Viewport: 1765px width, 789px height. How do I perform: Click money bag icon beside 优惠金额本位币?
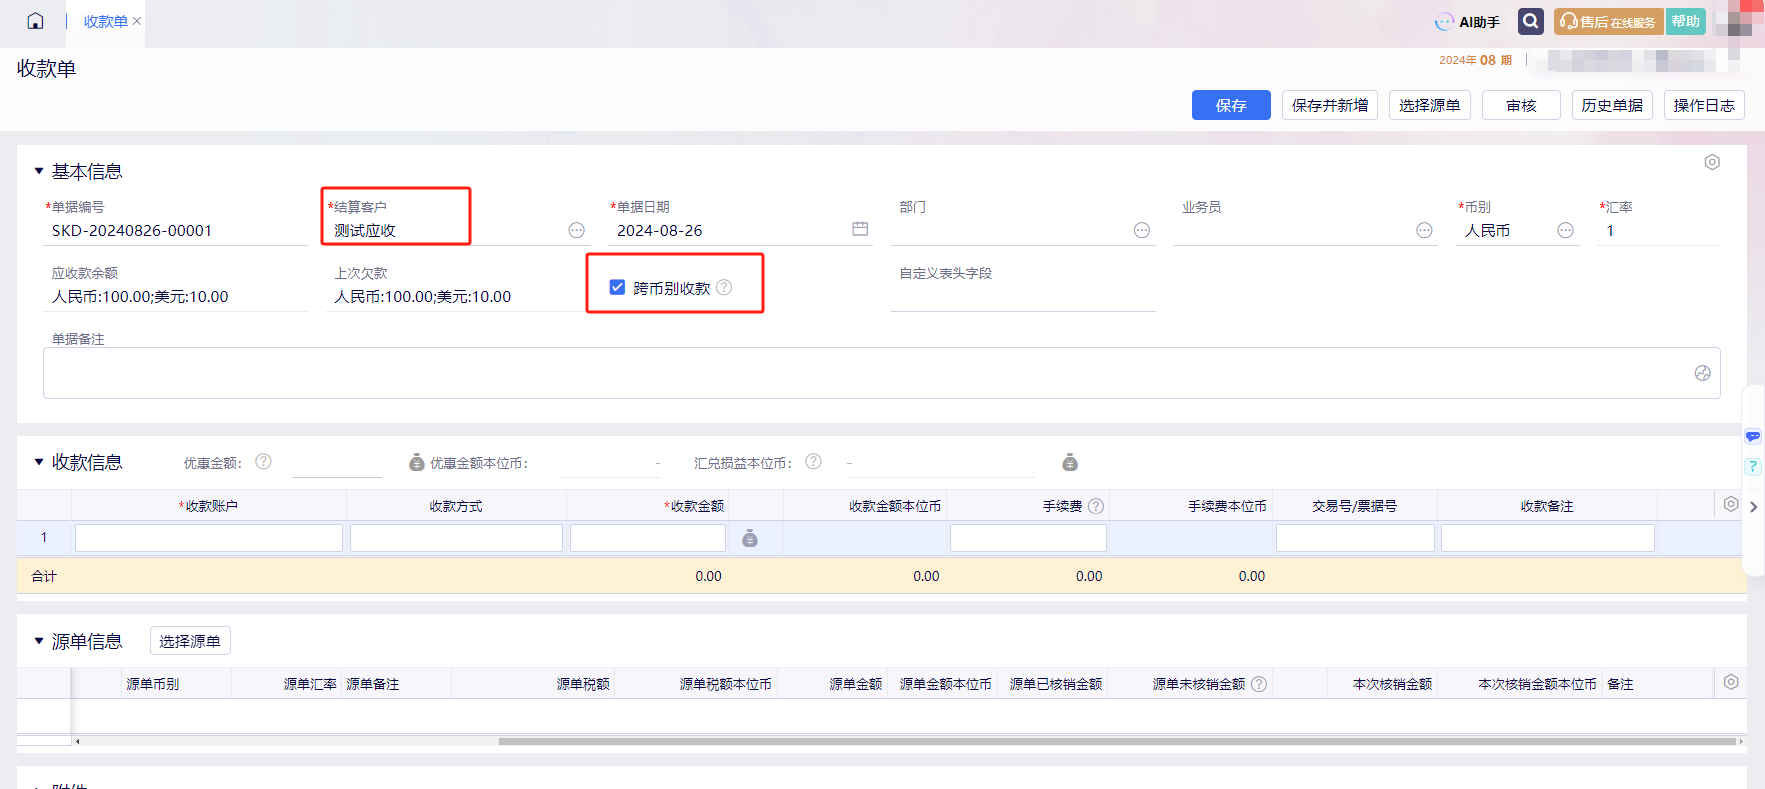(417, 462)
